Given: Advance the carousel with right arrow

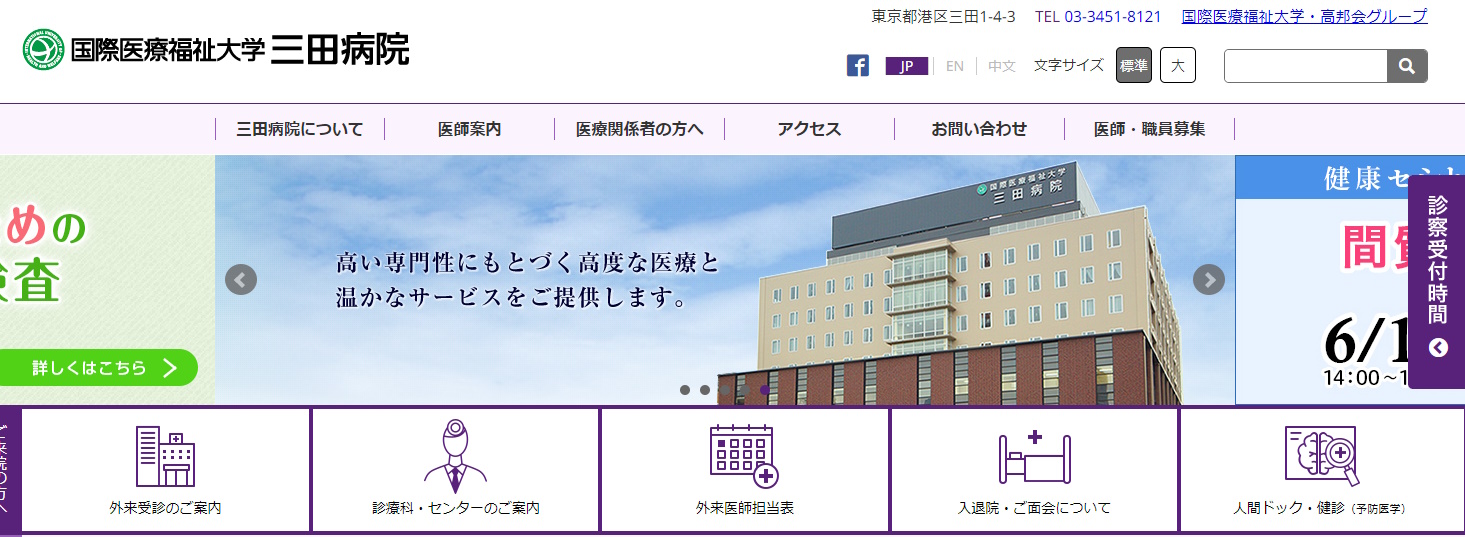Looking at the screenshot, I should (x=1209, y=279).
